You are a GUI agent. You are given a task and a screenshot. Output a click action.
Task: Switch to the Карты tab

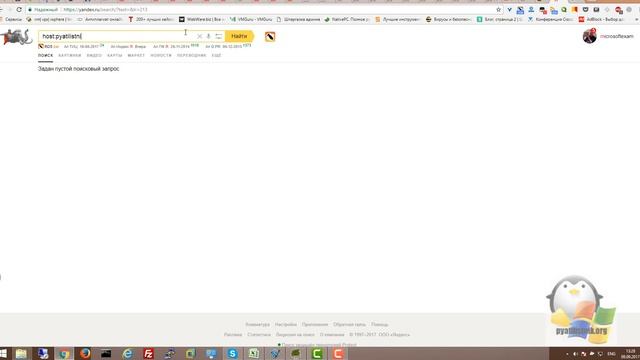coord(115,55)
